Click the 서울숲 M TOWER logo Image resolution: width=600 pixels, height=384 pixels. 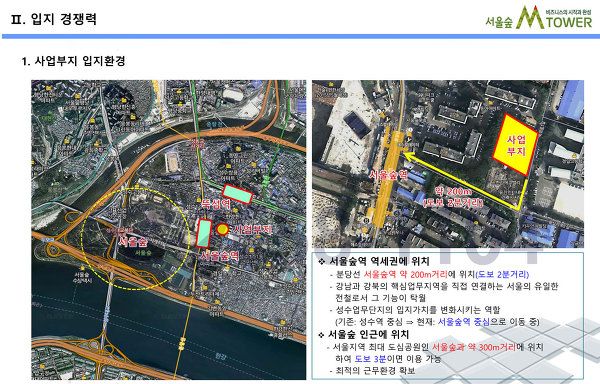pos(538,18)
